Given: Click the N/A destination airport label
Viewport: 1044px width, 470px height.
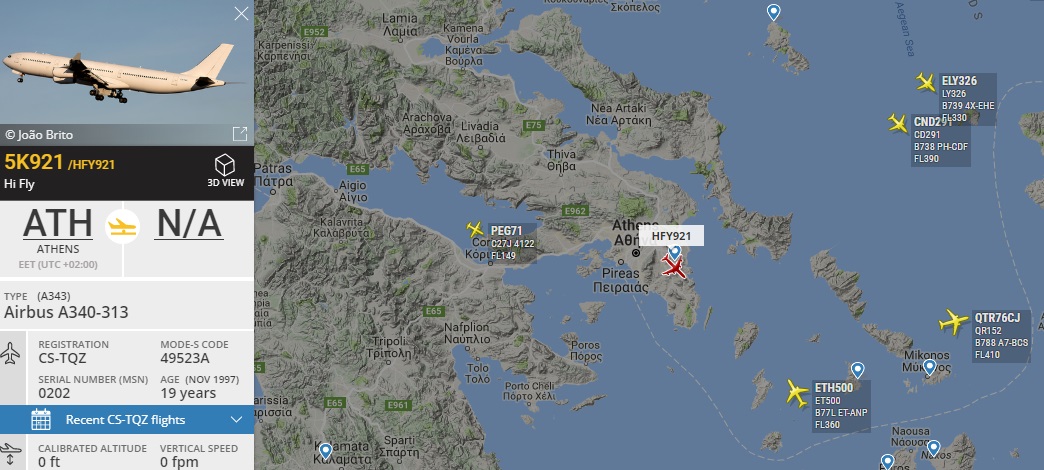Looking at the screenshot, I should point(189,224).
